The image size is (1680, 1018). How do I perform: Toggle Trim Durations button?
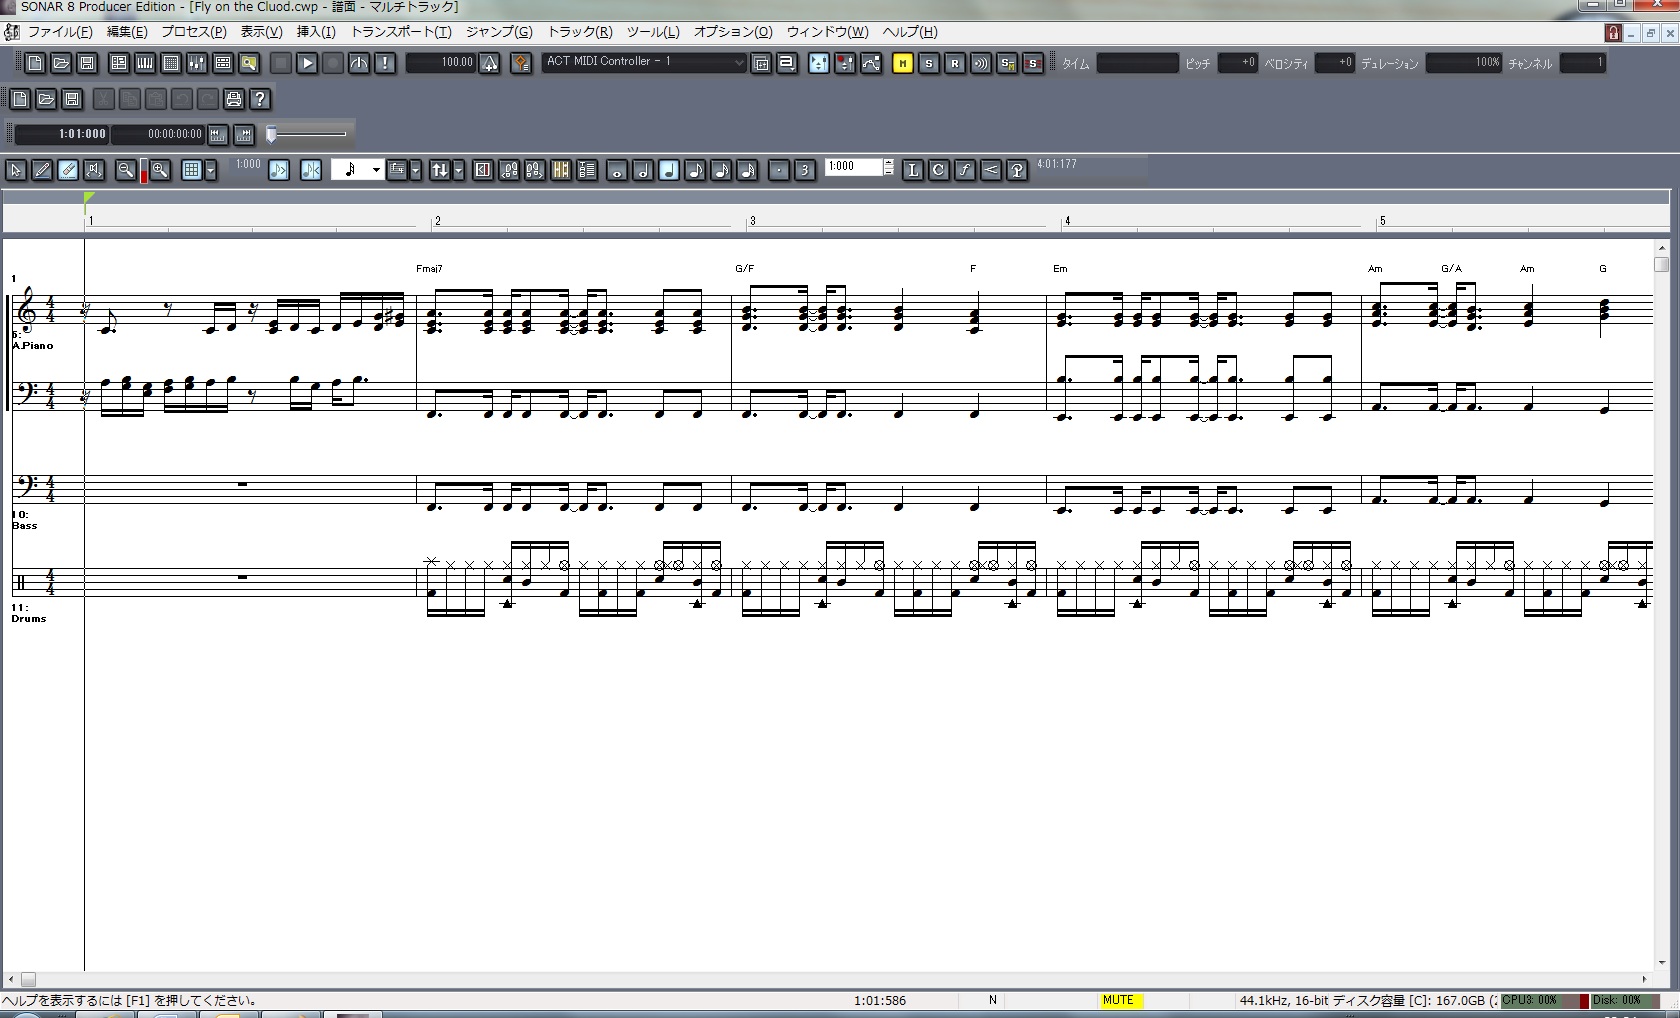tap(311, 170)
